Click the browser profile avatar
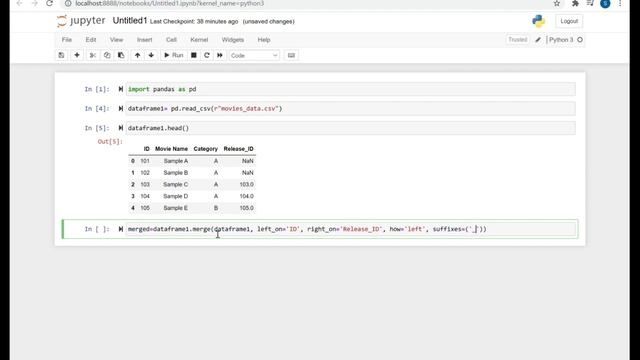The height and width of the screenshot is (360, 640). [x=605, y=3]
